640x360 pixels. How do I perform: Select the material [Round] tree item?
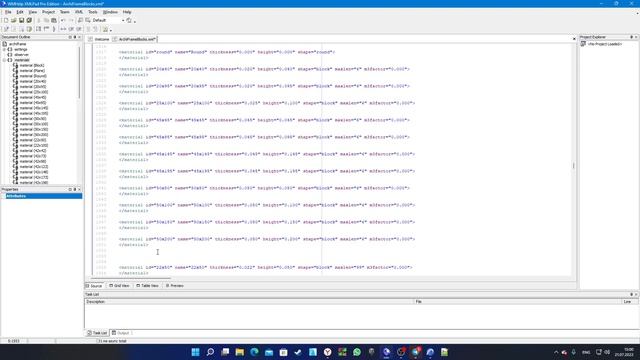[33, 76]
